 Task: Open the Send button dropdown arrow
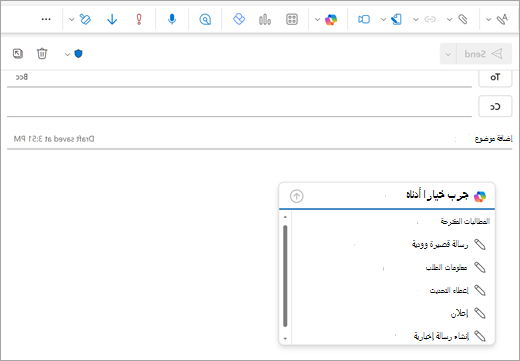click(x=448, y=54)
